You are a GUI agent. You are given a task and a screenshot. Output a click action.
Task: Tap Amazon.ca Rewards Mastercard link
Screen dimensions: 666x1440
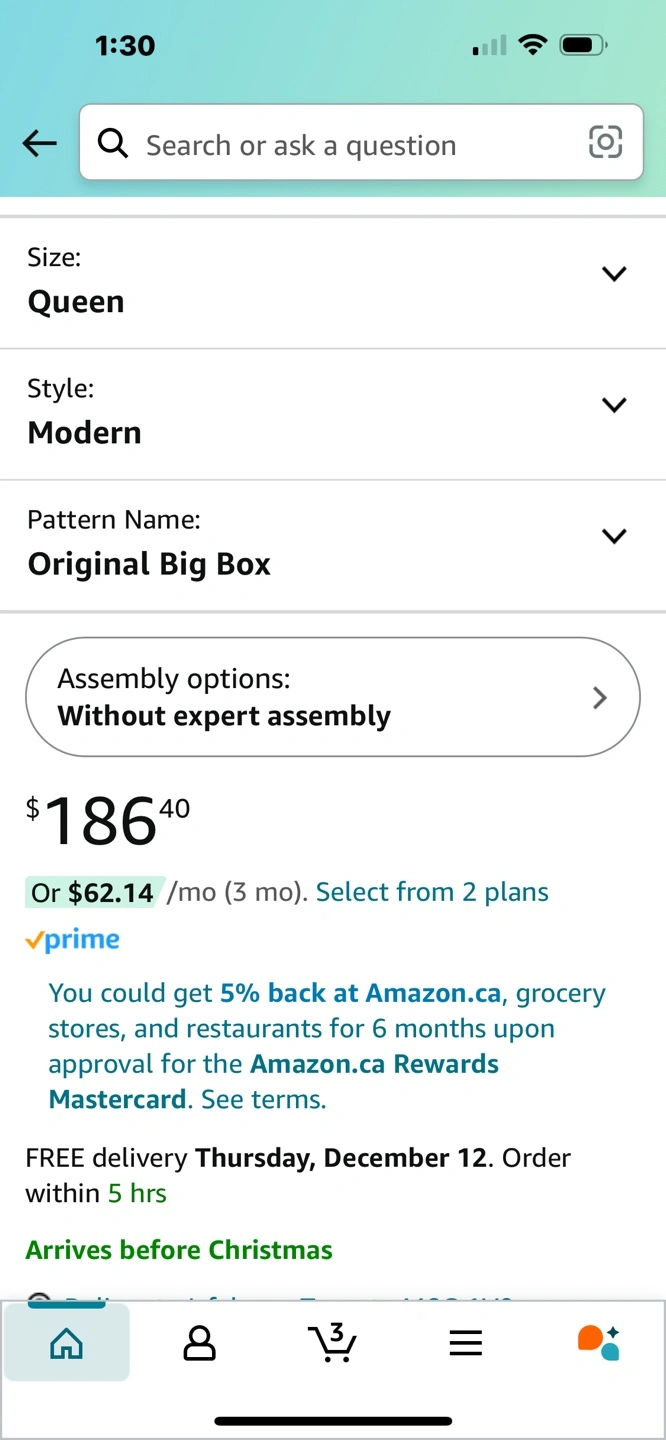[273, 1081]
